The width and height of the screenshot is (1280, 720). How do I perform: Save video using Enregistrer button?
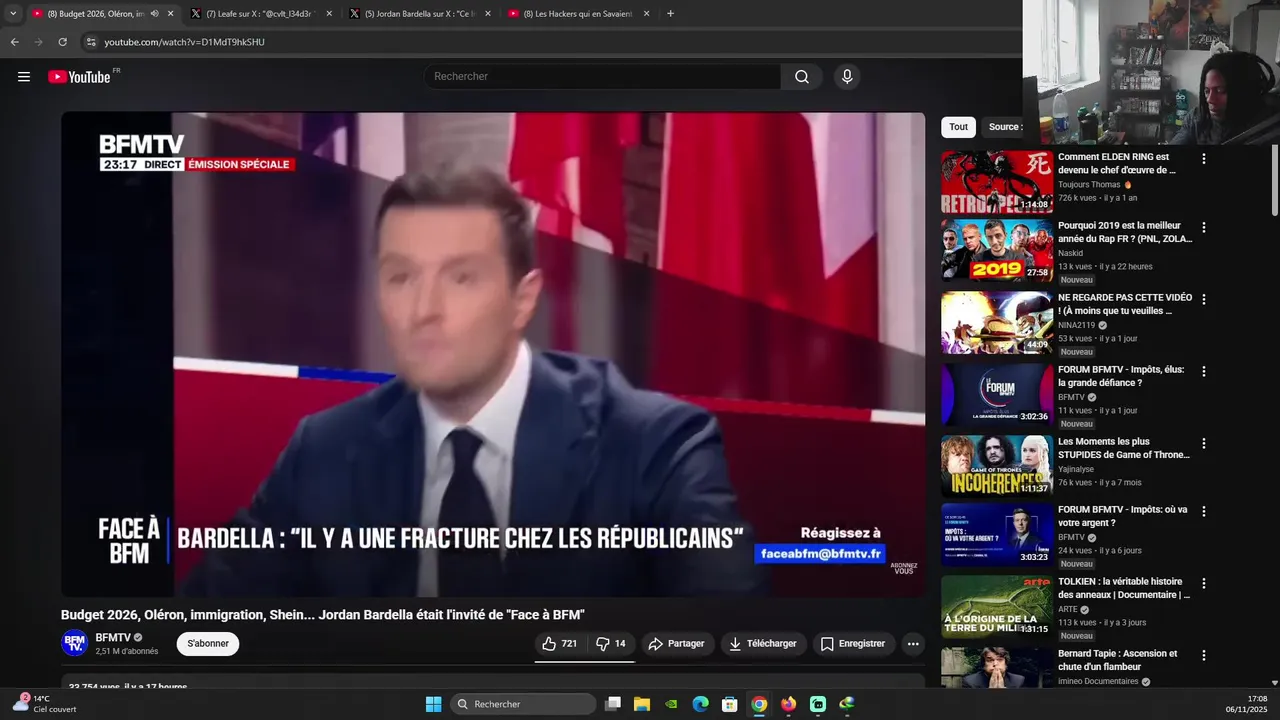853,644
